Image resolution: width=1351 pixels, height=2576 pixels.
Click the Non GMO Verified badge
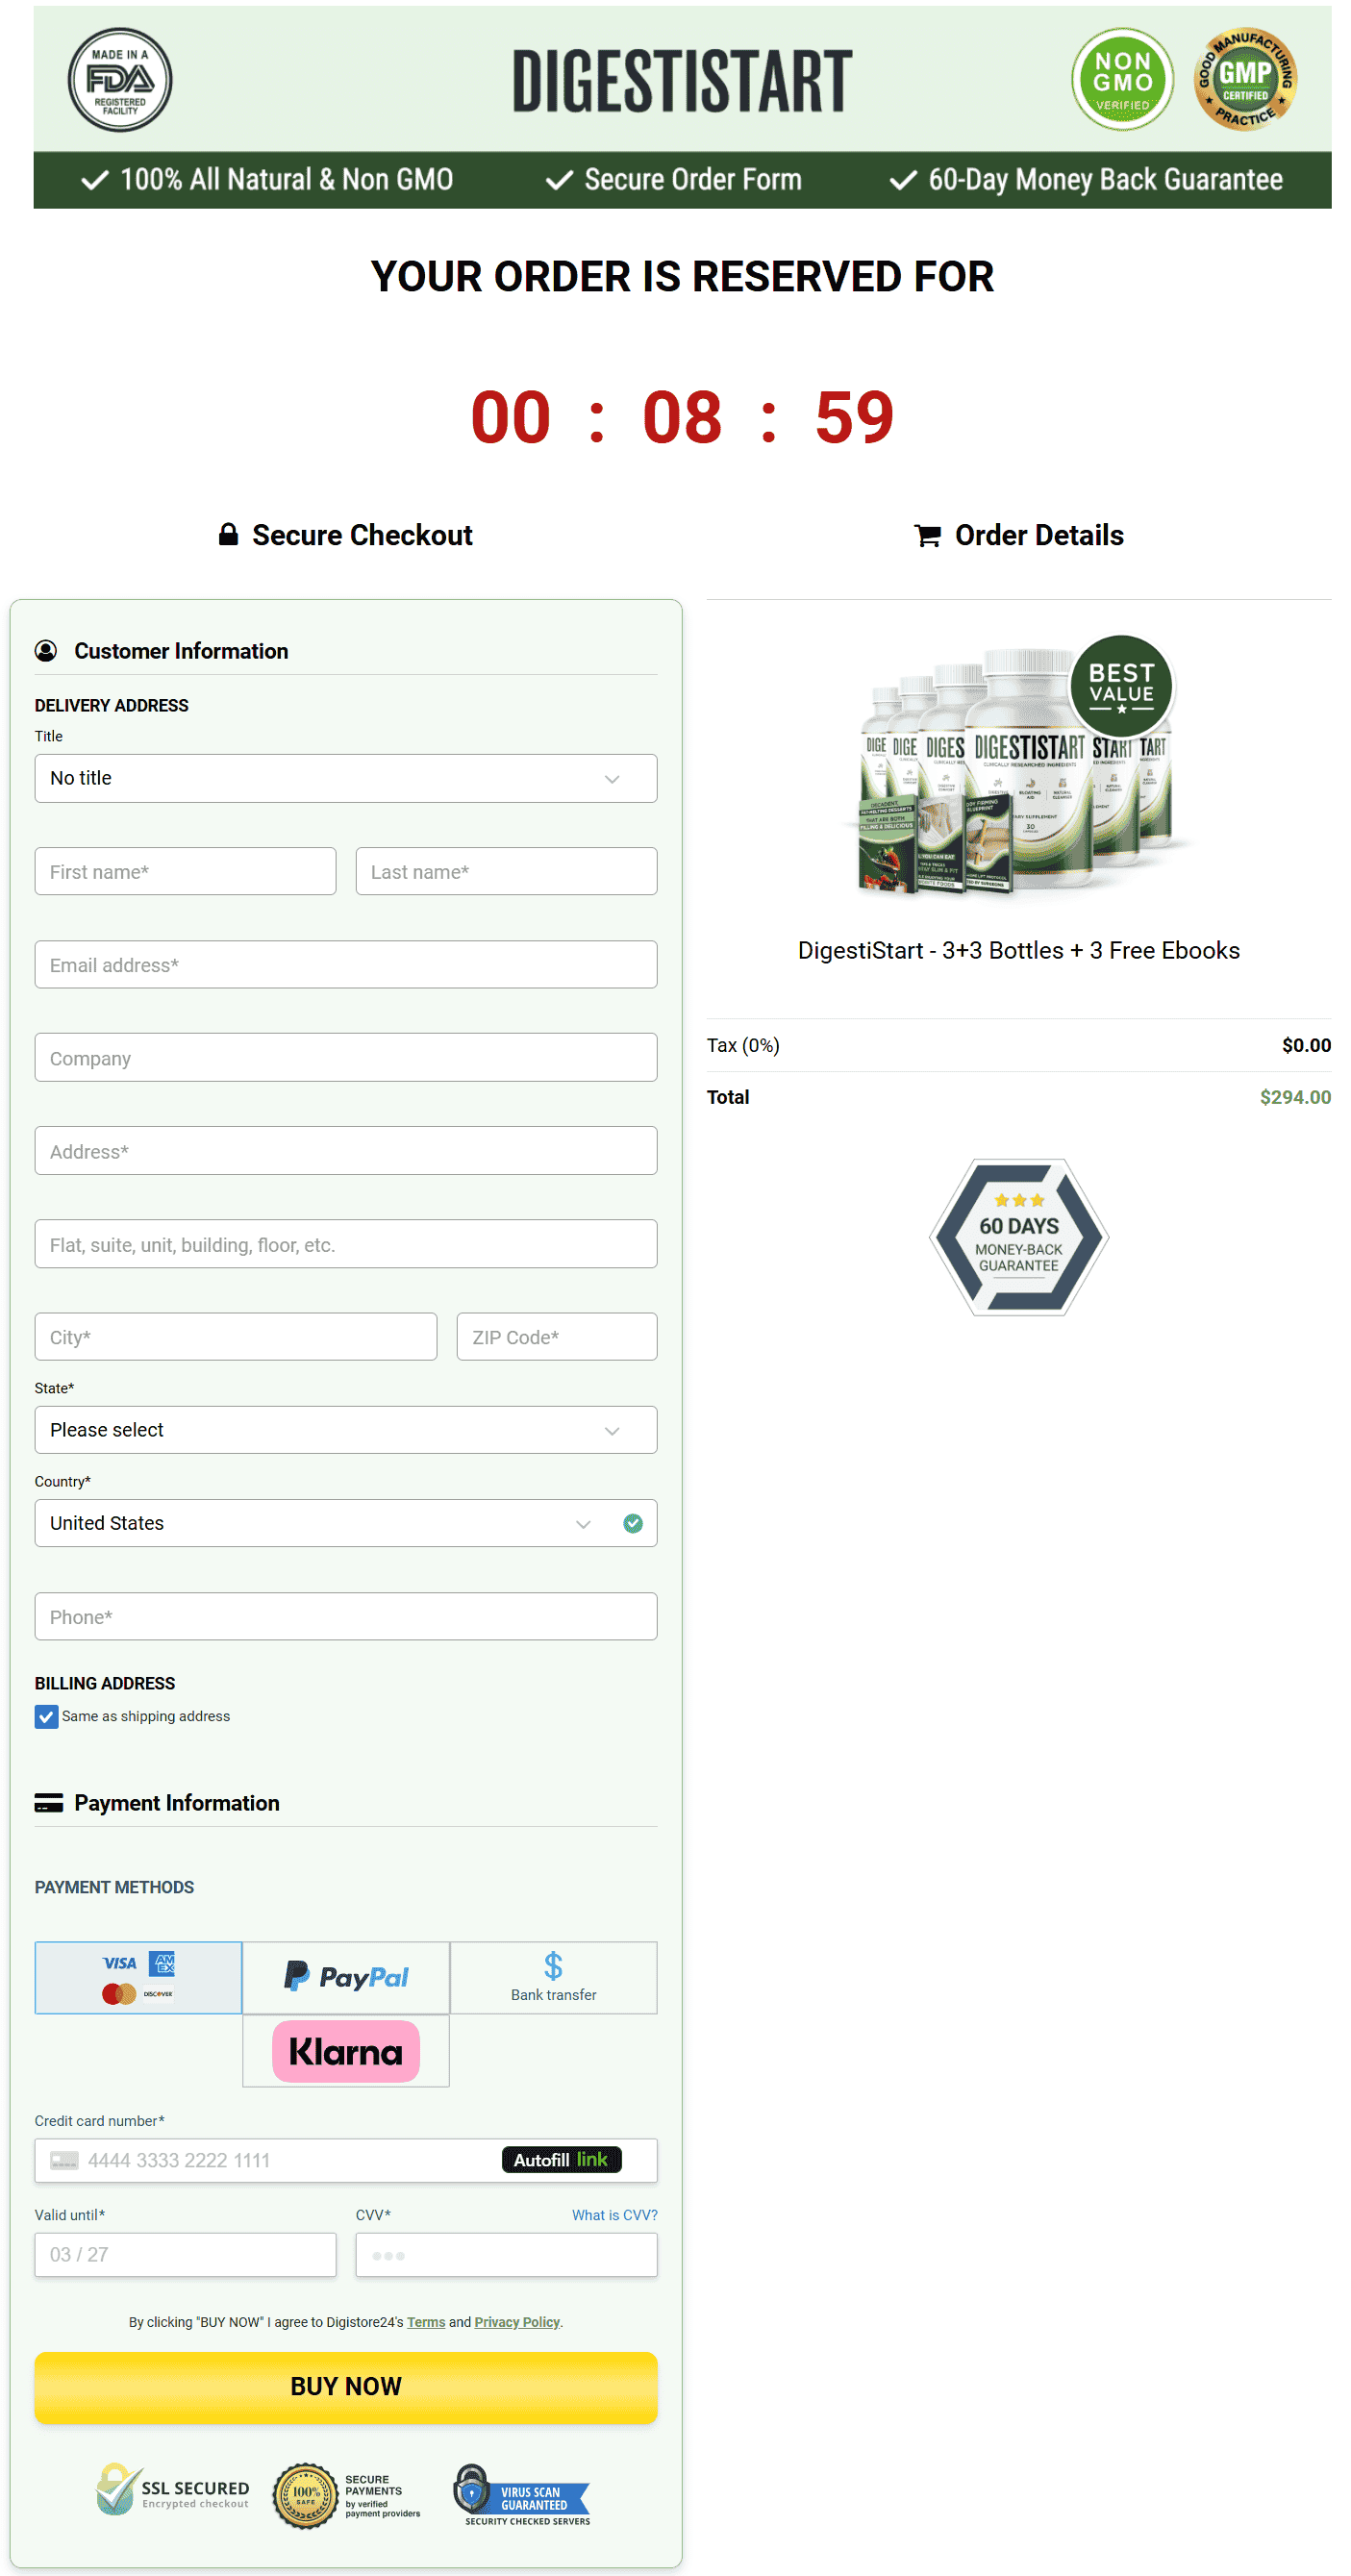1121,80
